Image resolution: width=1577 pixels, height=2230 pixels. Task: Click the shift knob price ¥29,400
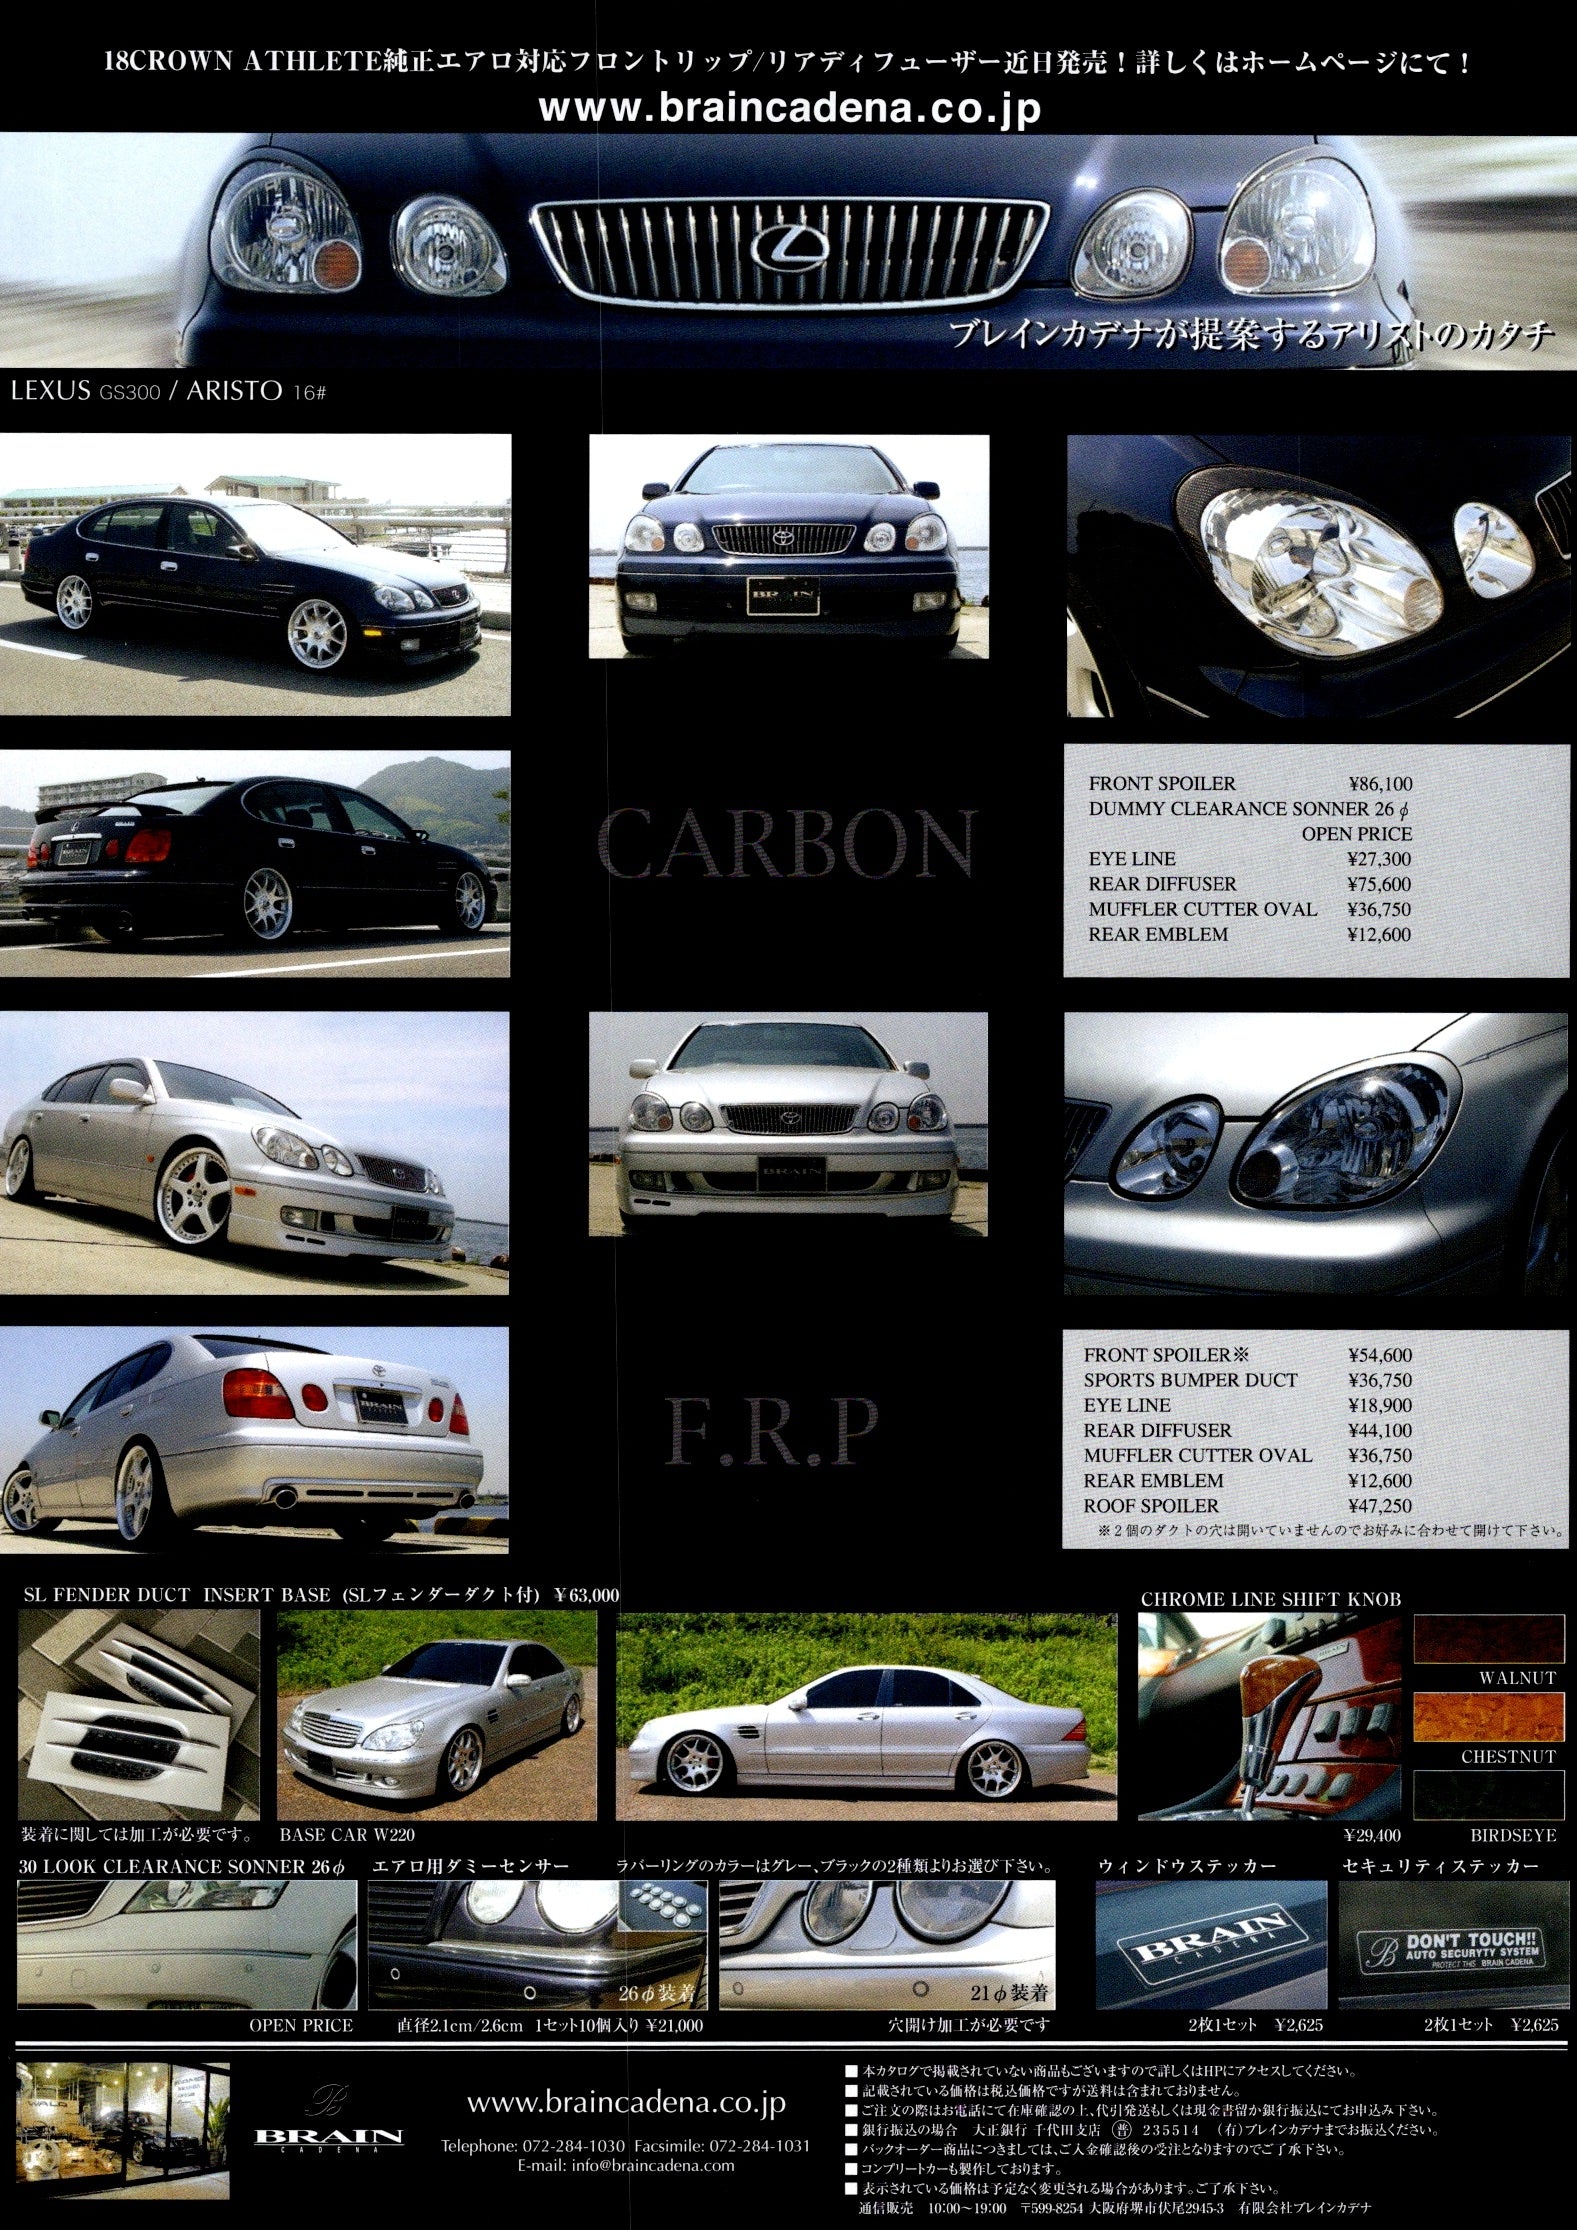(1373, 1835)
